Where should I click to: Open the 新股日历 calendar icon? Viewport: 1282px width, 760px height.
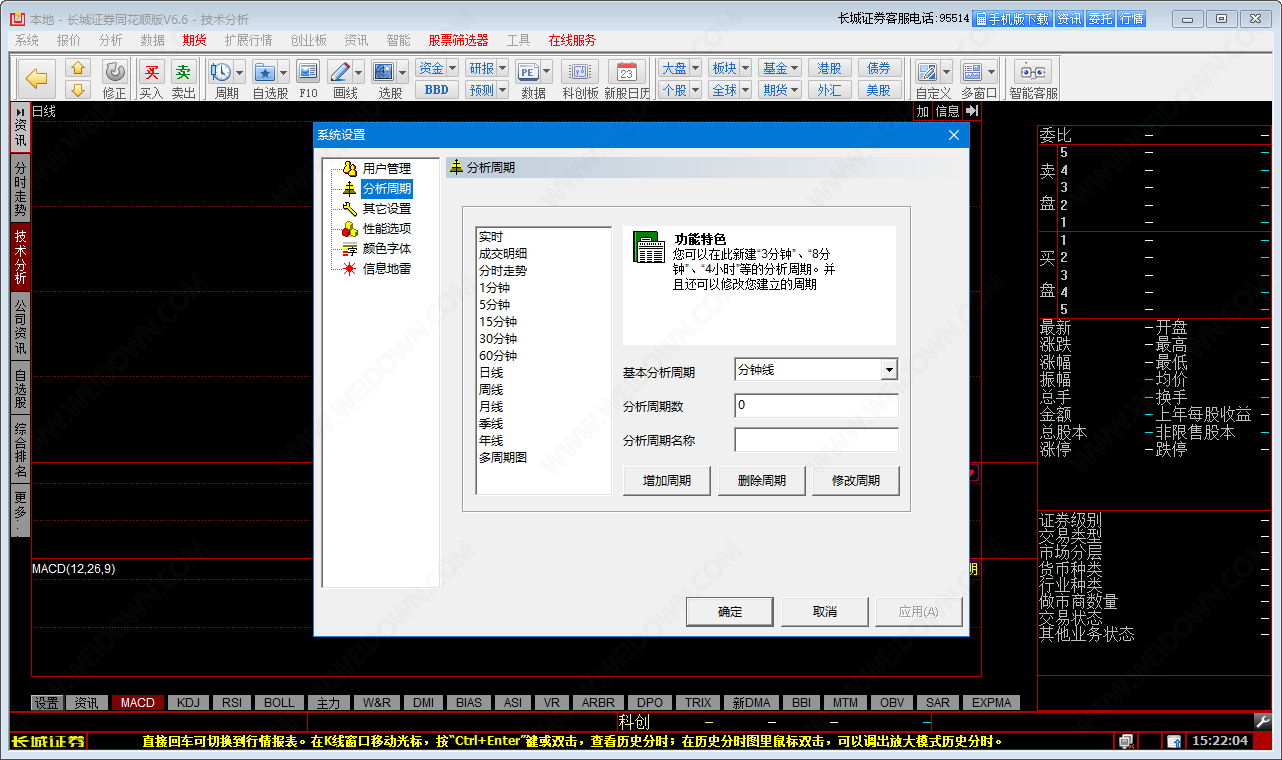627,73
